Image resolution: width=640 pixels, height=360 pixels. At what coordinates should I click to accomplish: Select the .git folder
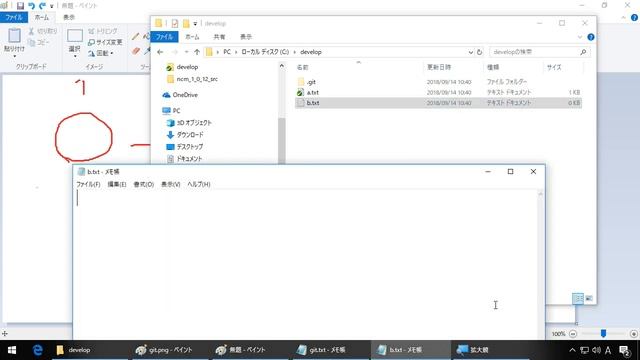click(x=311, y=82)
